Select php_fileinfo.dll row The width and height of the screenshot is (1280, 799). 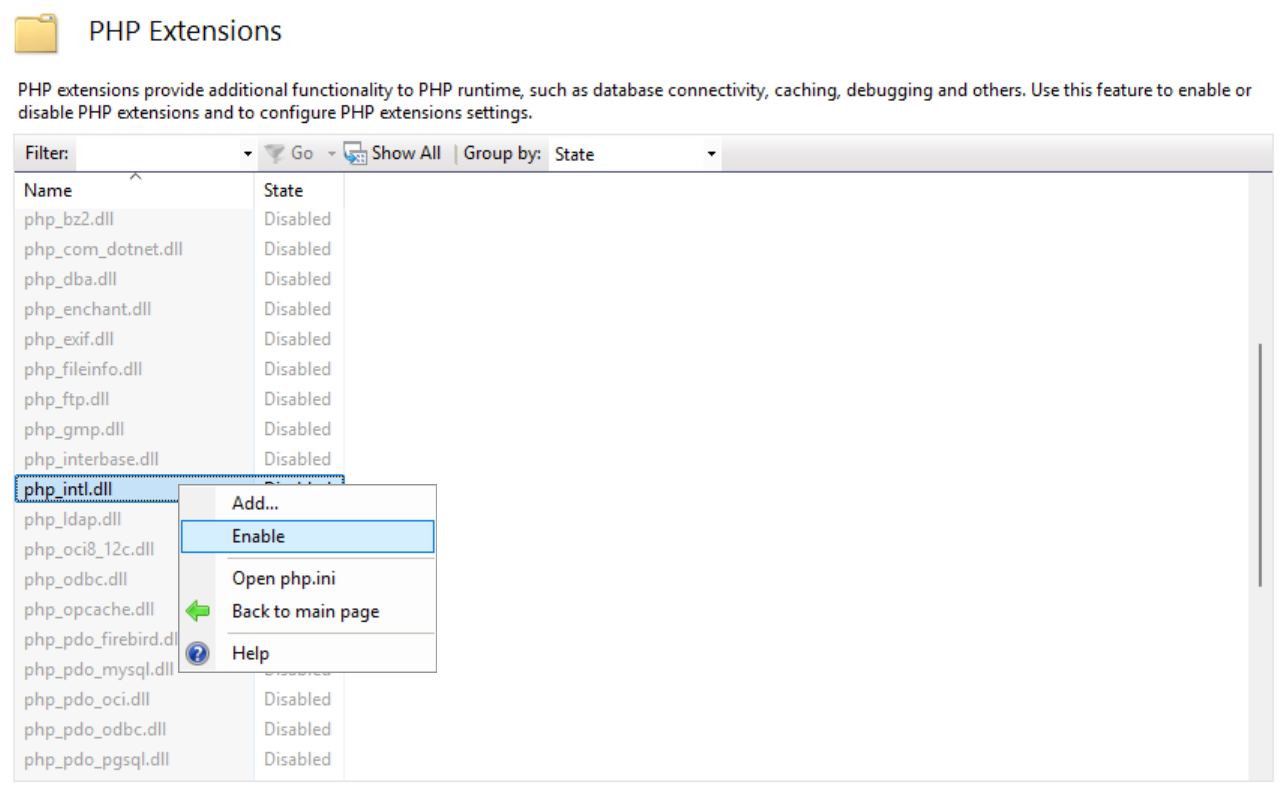[179, 369]
